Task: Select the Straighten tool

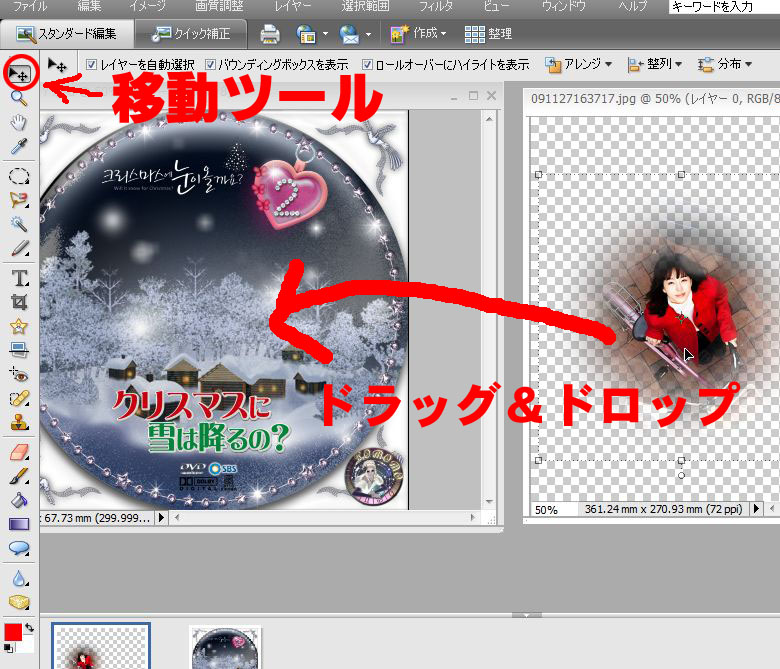Action: [19, 350]
